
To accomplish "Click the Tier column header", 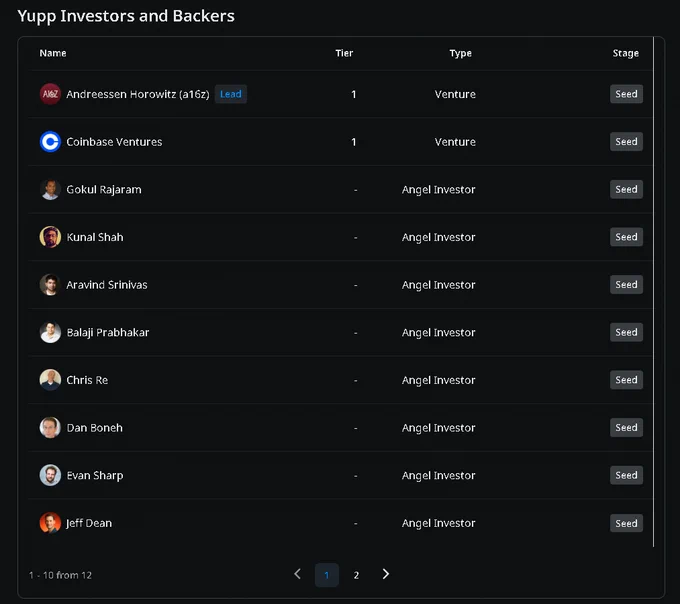I will 344,53.
